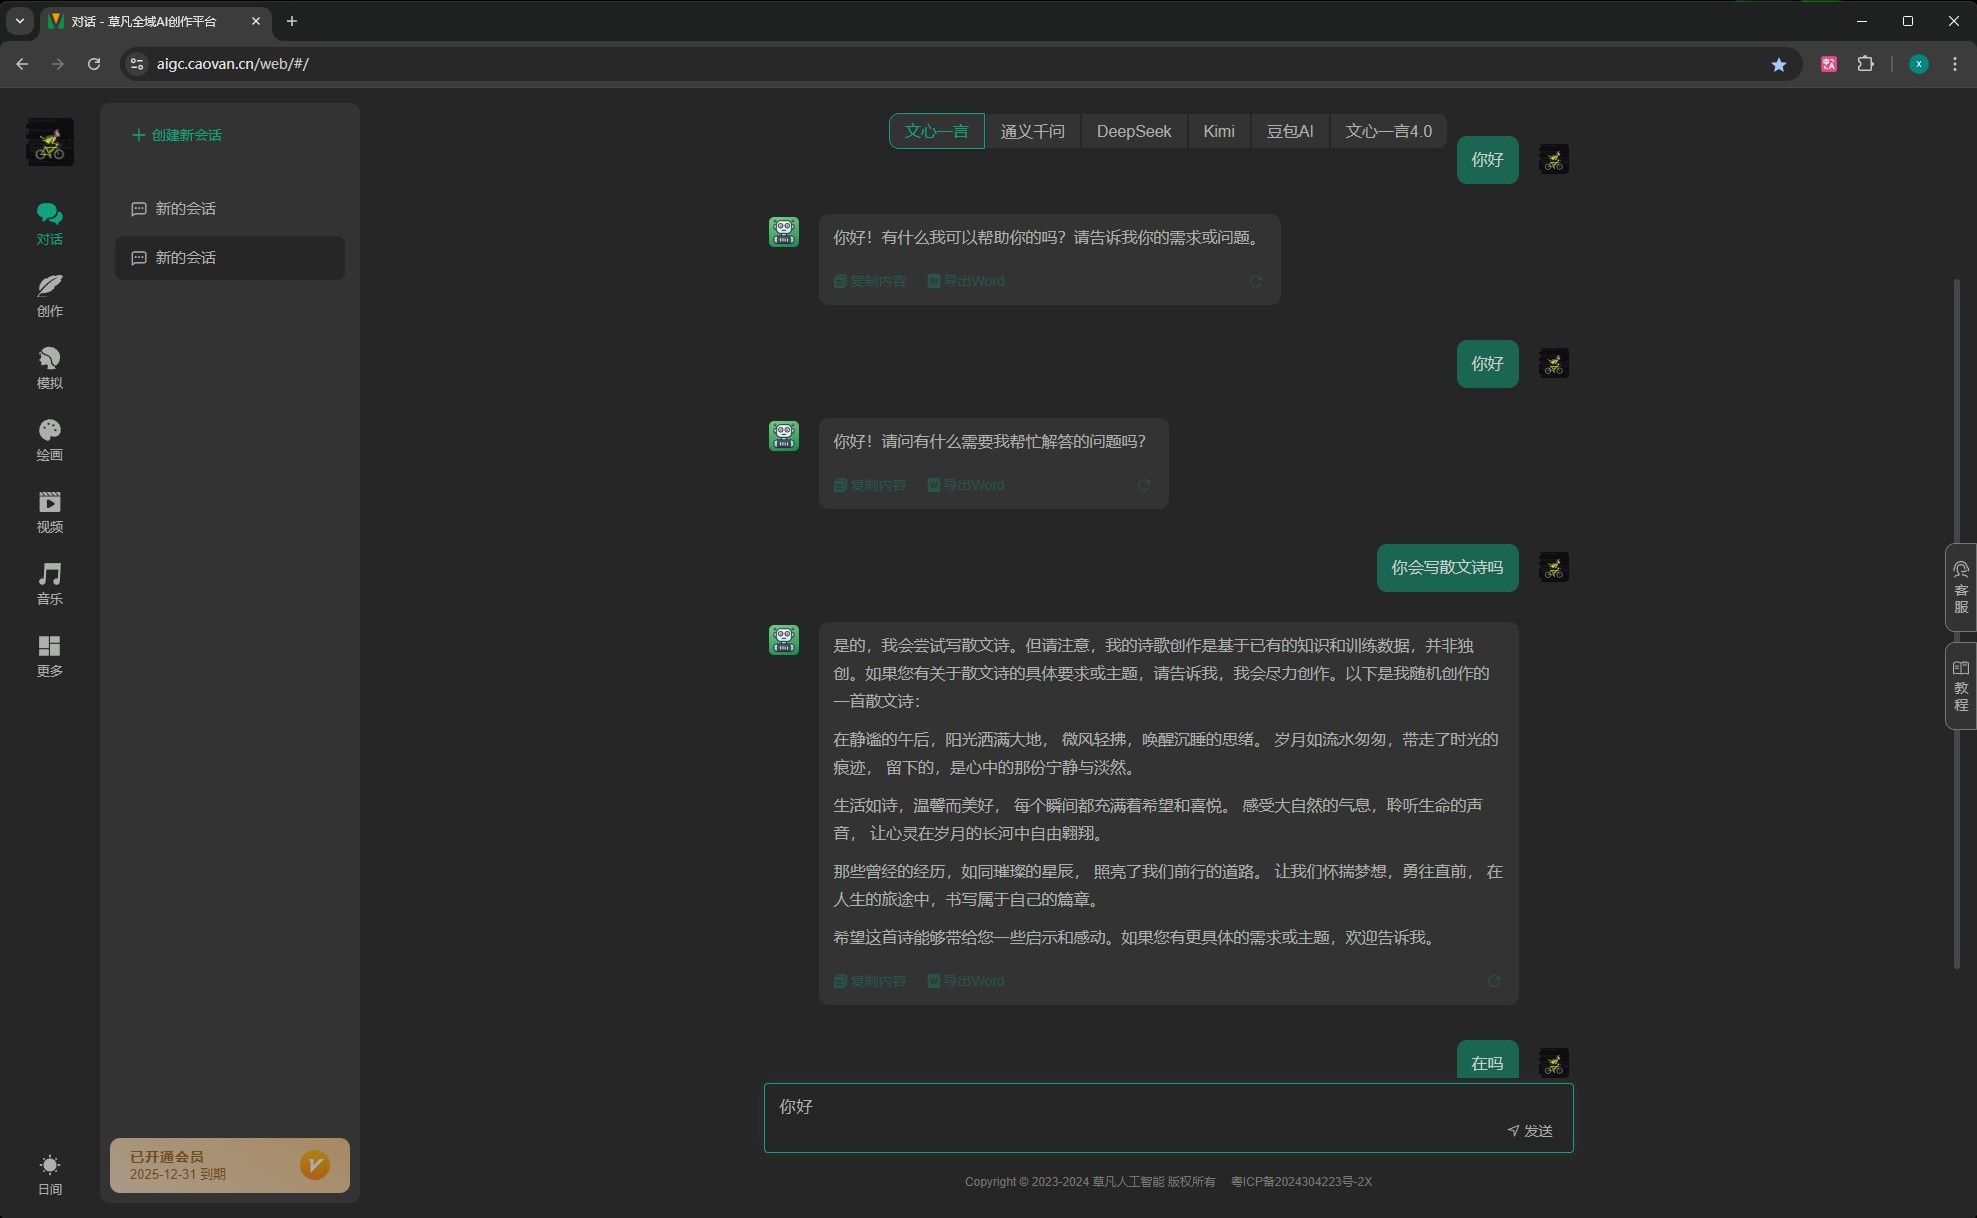Go back in browser history
The image size is (1977, 1218).
click(22, 64)
